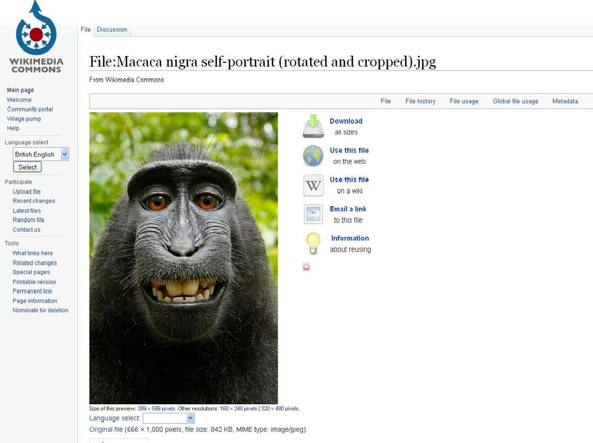593x443 pixels.
Task: Open the Language select dropdown below the image
Action: point(169,418)
